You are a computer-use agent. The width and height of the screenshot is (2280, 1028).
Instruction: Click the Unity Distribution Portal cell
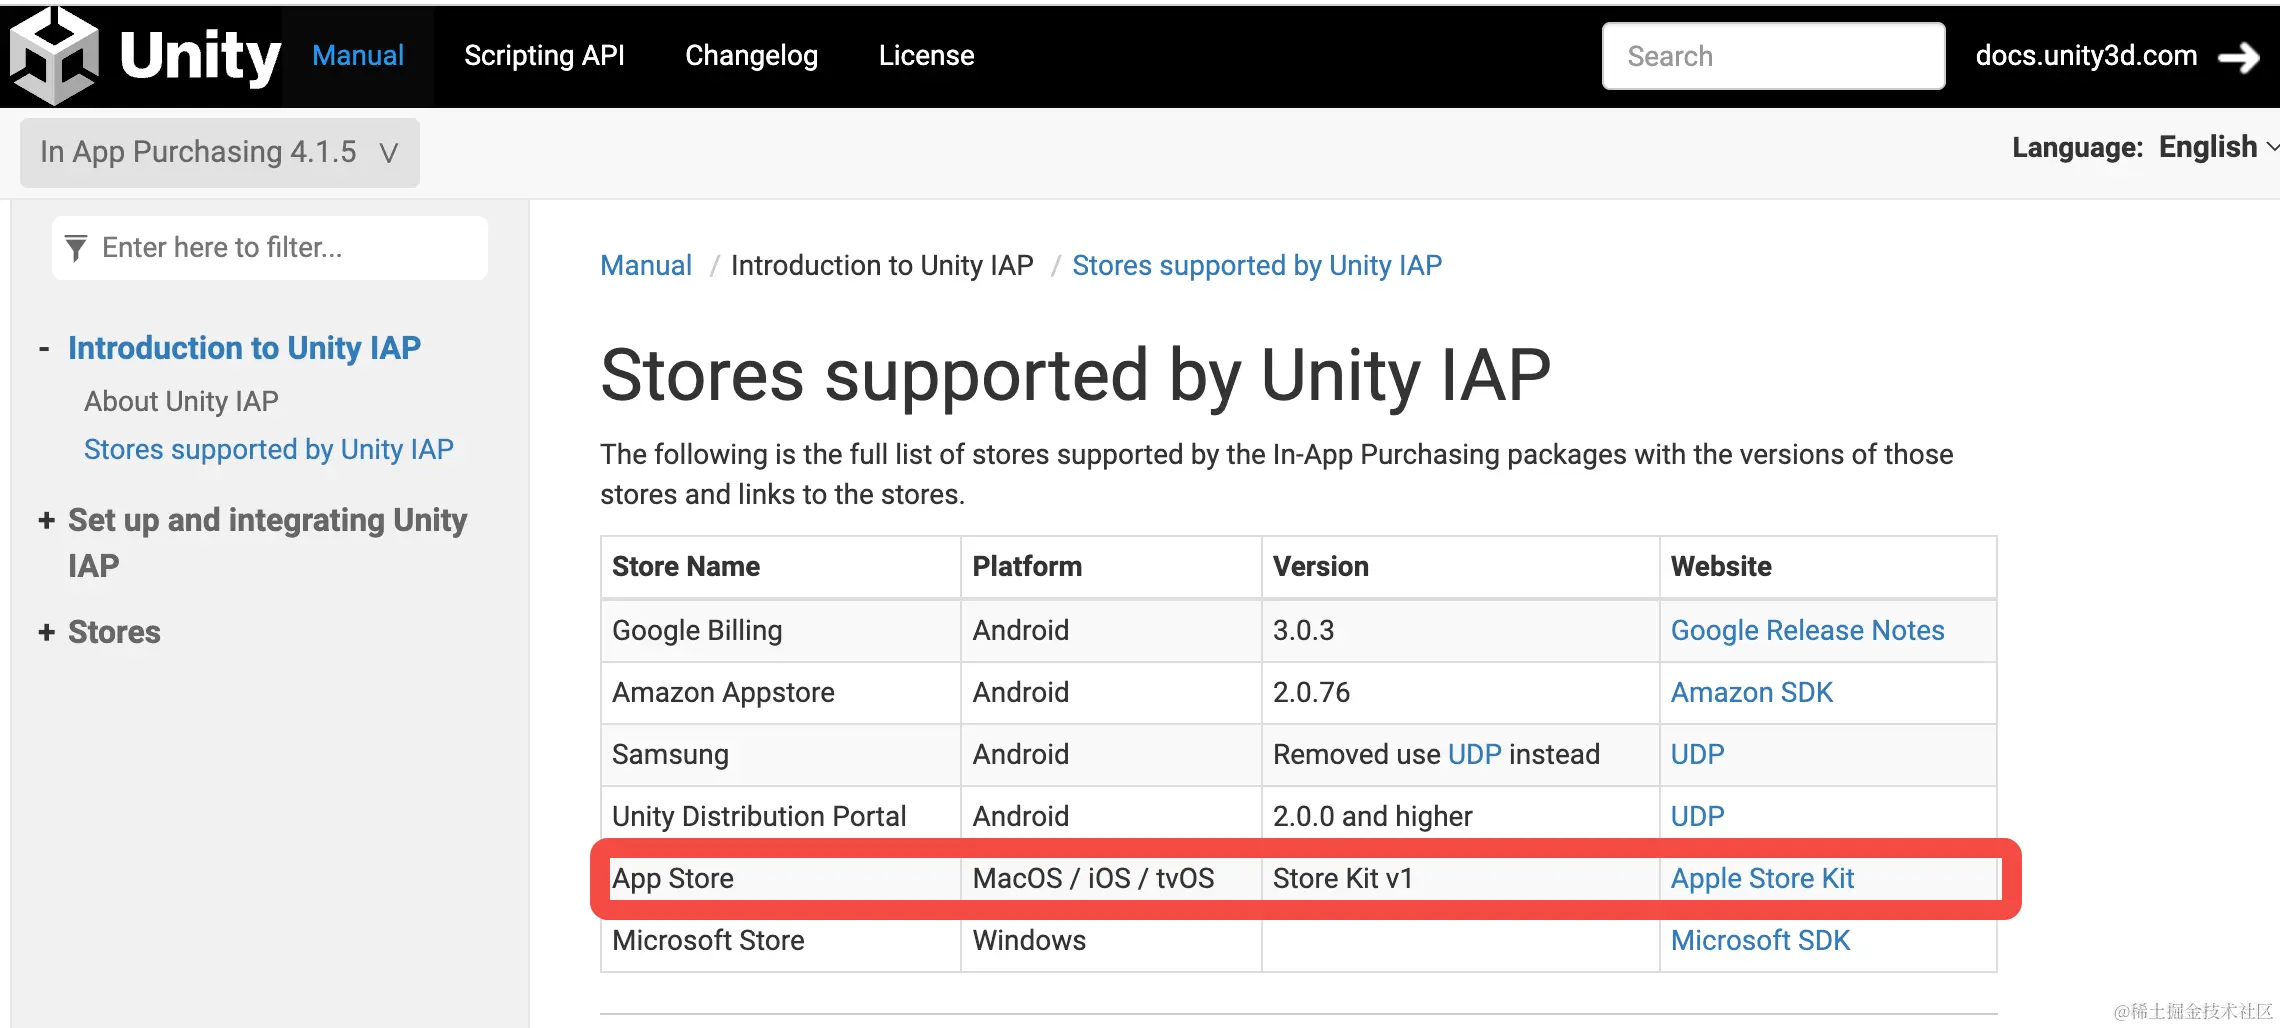pos(781,816)
